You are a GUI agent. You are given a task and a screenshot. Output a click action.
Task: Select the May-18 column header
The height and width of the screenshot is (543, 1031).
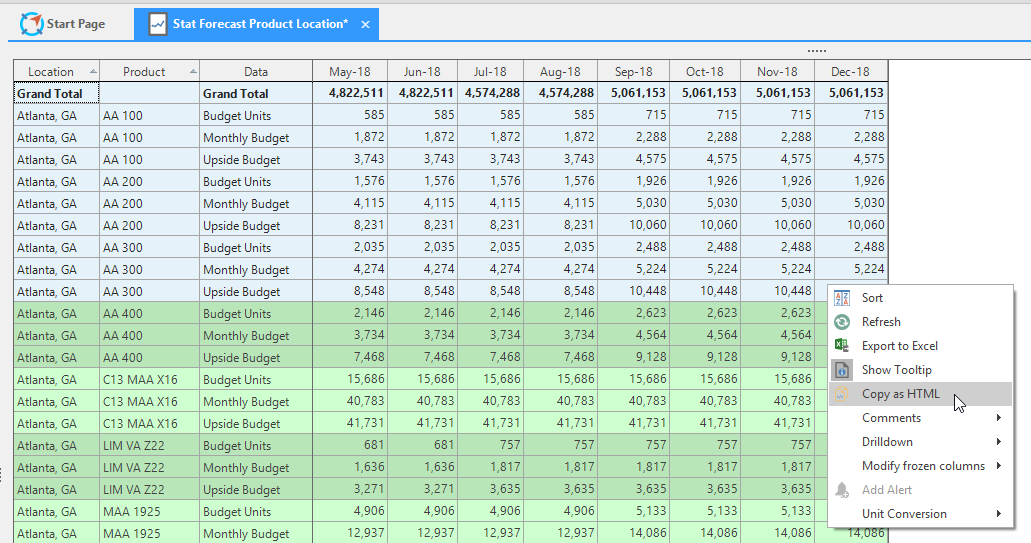[350, 72]
